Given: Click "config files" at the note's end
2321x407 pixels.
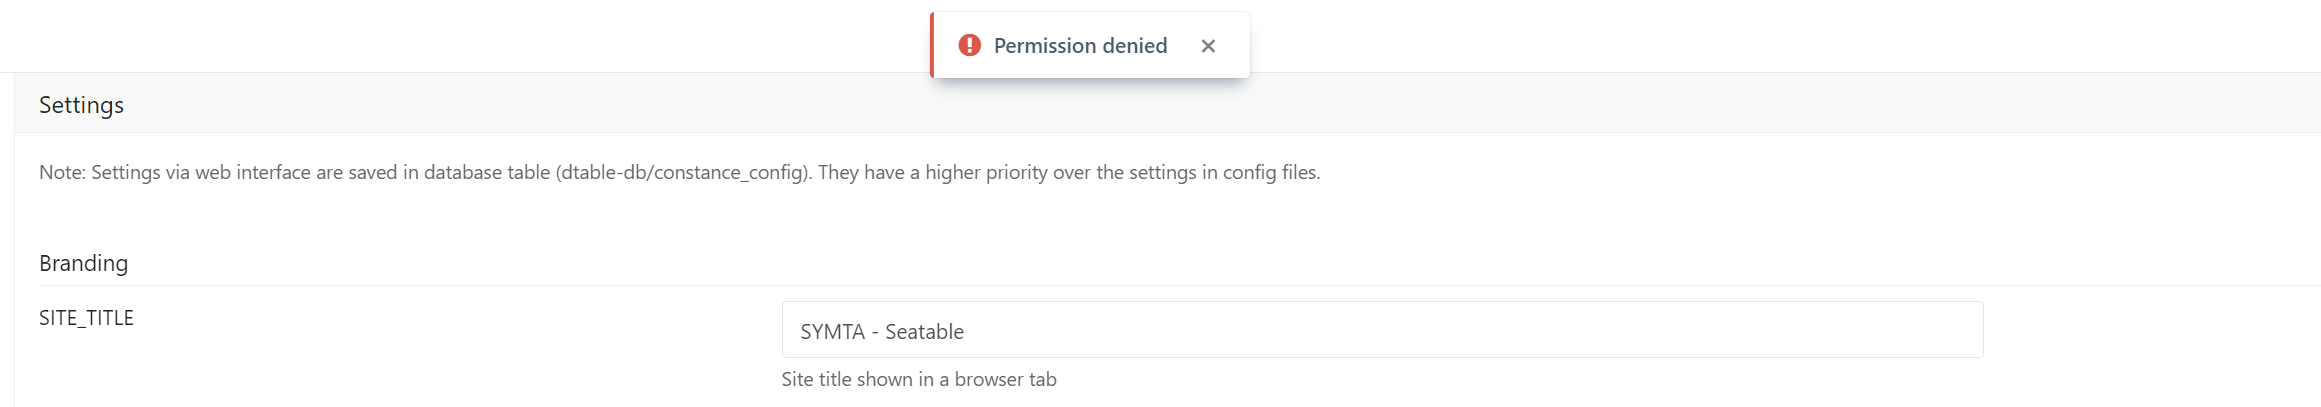Looking at the screenshot, I should (1270, 173).
